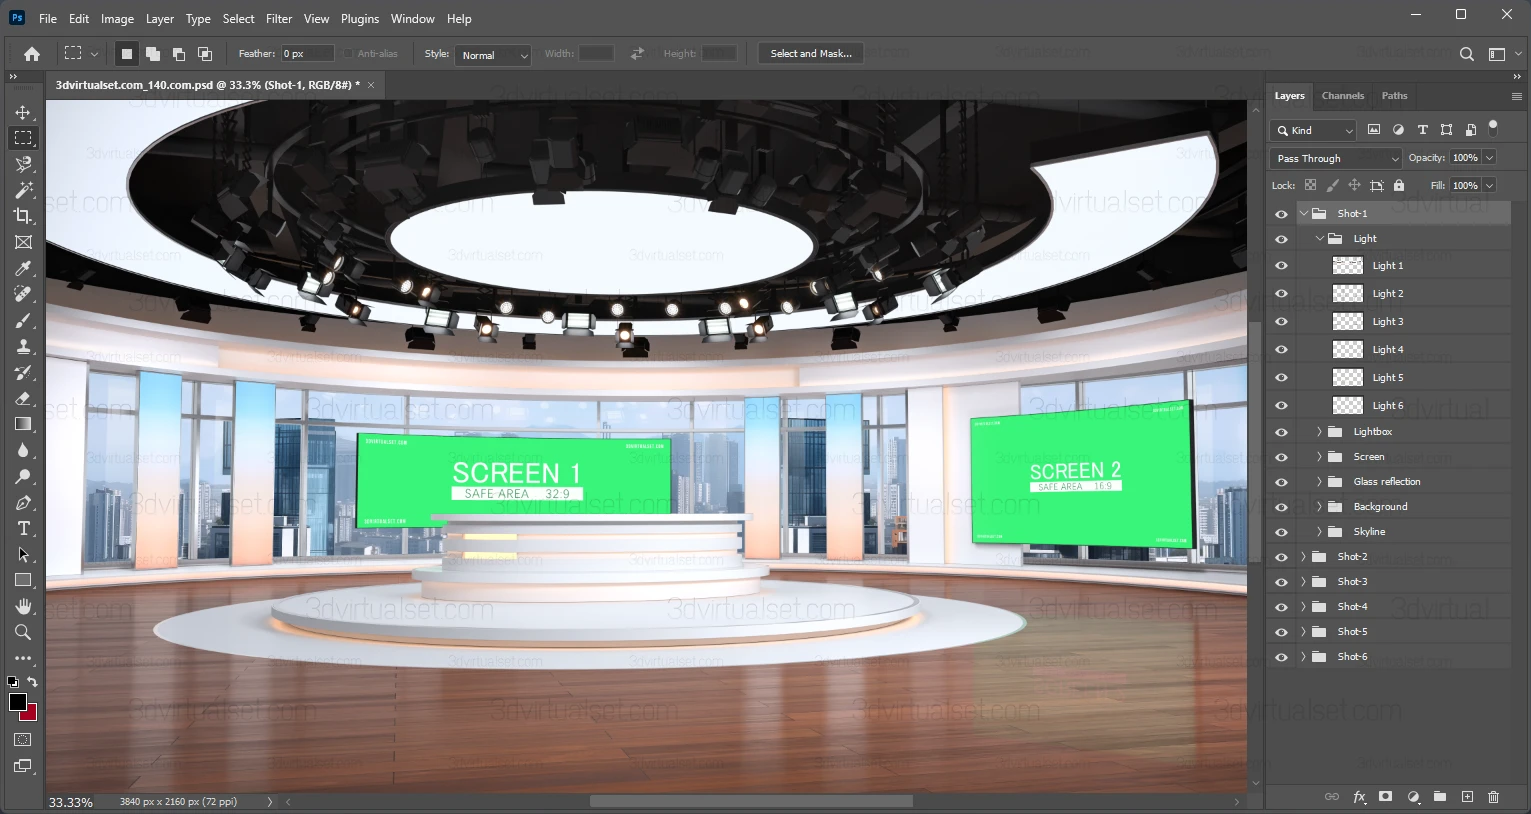Image resolution: width=1531 pixels, height=814 pixels.
Task: Open the layer effects fx menu
Action: [x=1359, y=797]
